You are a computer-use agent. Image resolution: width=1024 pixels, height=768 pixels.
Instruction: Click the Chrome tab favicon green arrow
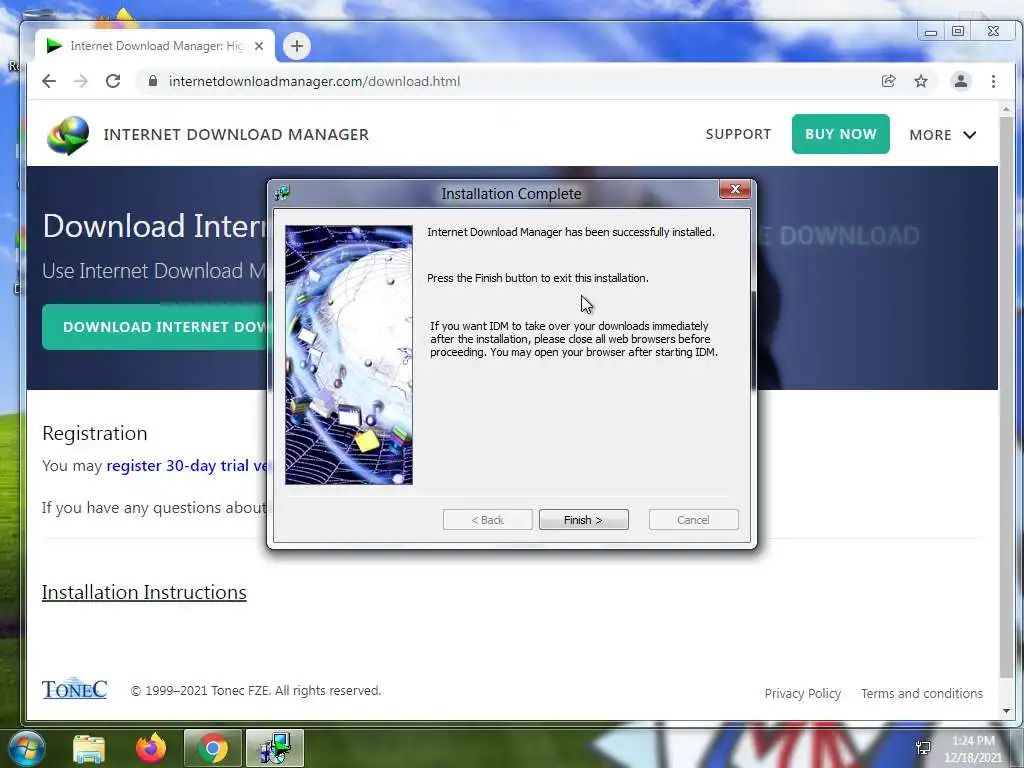[54, 46]
